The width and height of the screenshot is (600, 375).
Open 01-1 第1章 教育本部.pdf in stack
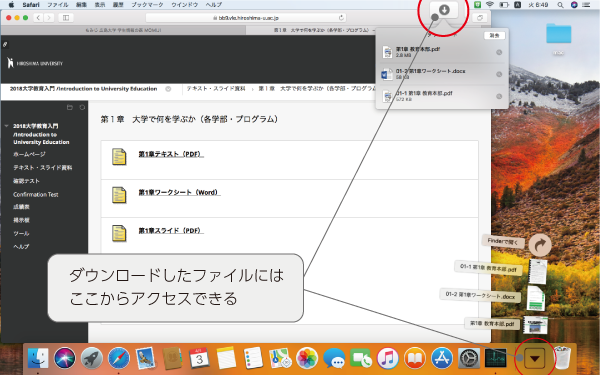coord(538,271)
